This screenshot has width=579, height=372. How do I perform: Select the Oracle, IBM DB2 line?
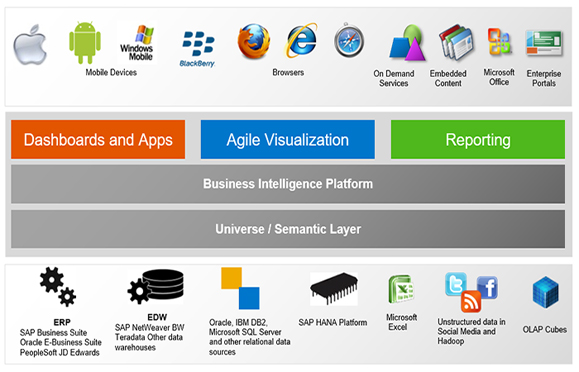[238, 322]
